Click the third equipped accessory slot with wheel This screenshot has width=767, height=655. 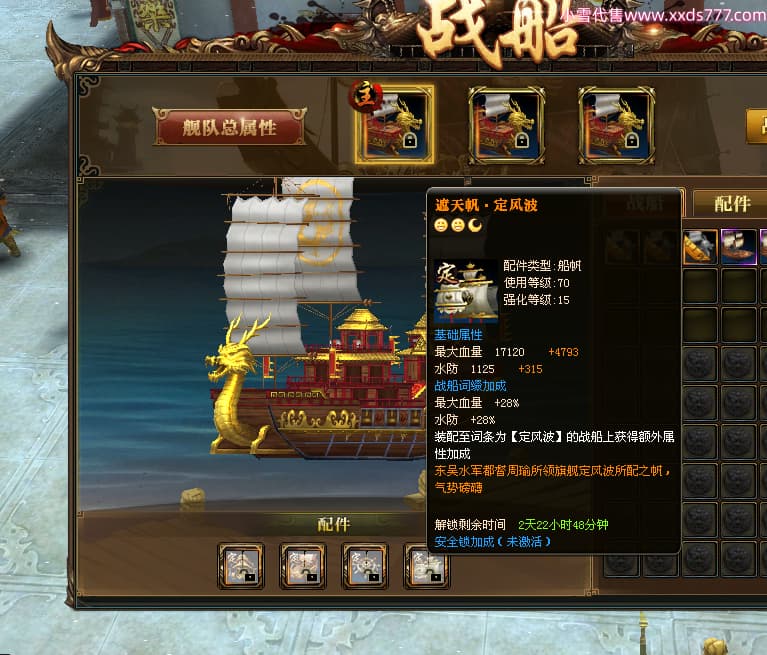(x=364, y=566)
